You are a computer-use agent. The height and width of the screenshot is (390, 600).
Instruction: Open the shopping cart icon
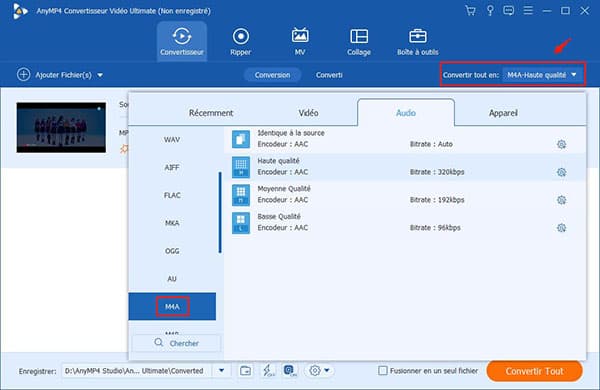click(470, 10)
